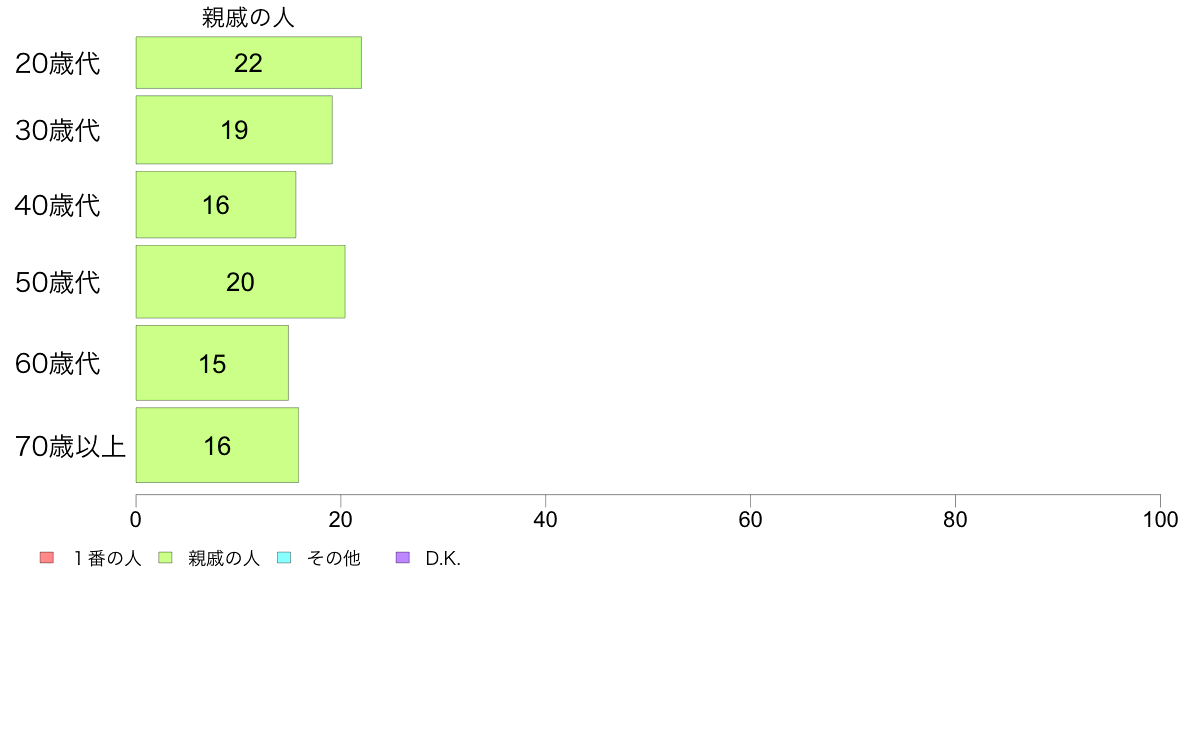Click the 70歳以上 axis label
This screenshot has height=736, width=1188.
click(x=70, y=446)
